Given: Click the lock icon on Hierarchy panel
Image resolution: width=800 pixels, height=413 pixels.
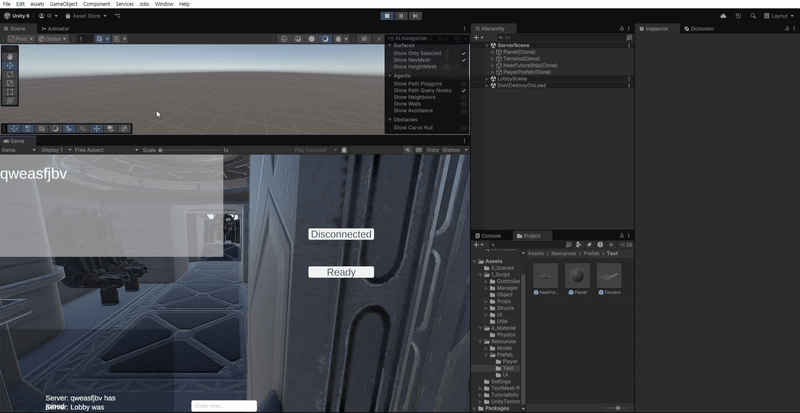Looking at the screenshot, I should point(621,29).
